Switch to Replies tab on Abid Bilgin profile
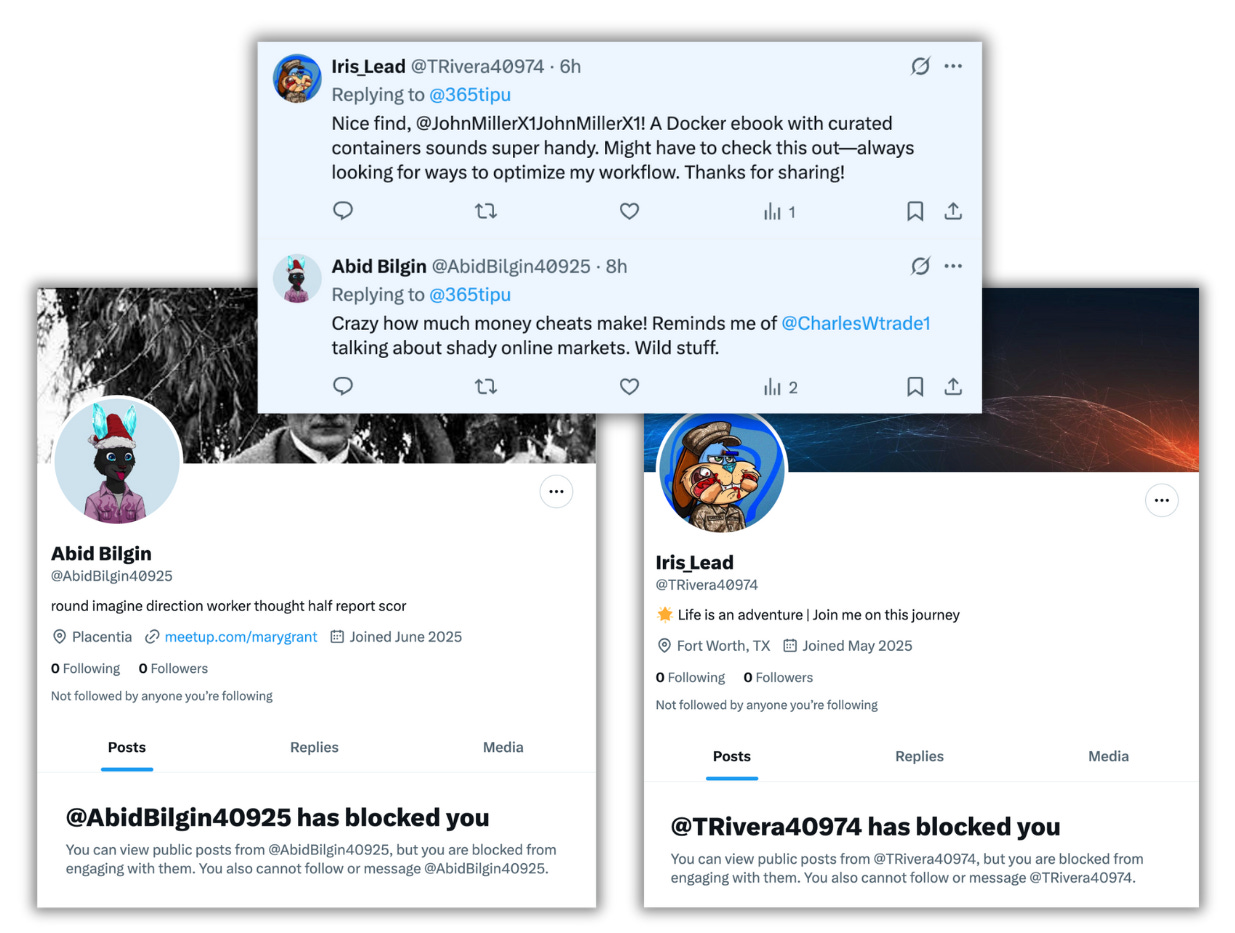The width and height of the screenshot is (1235, 933). click(314, 747)
